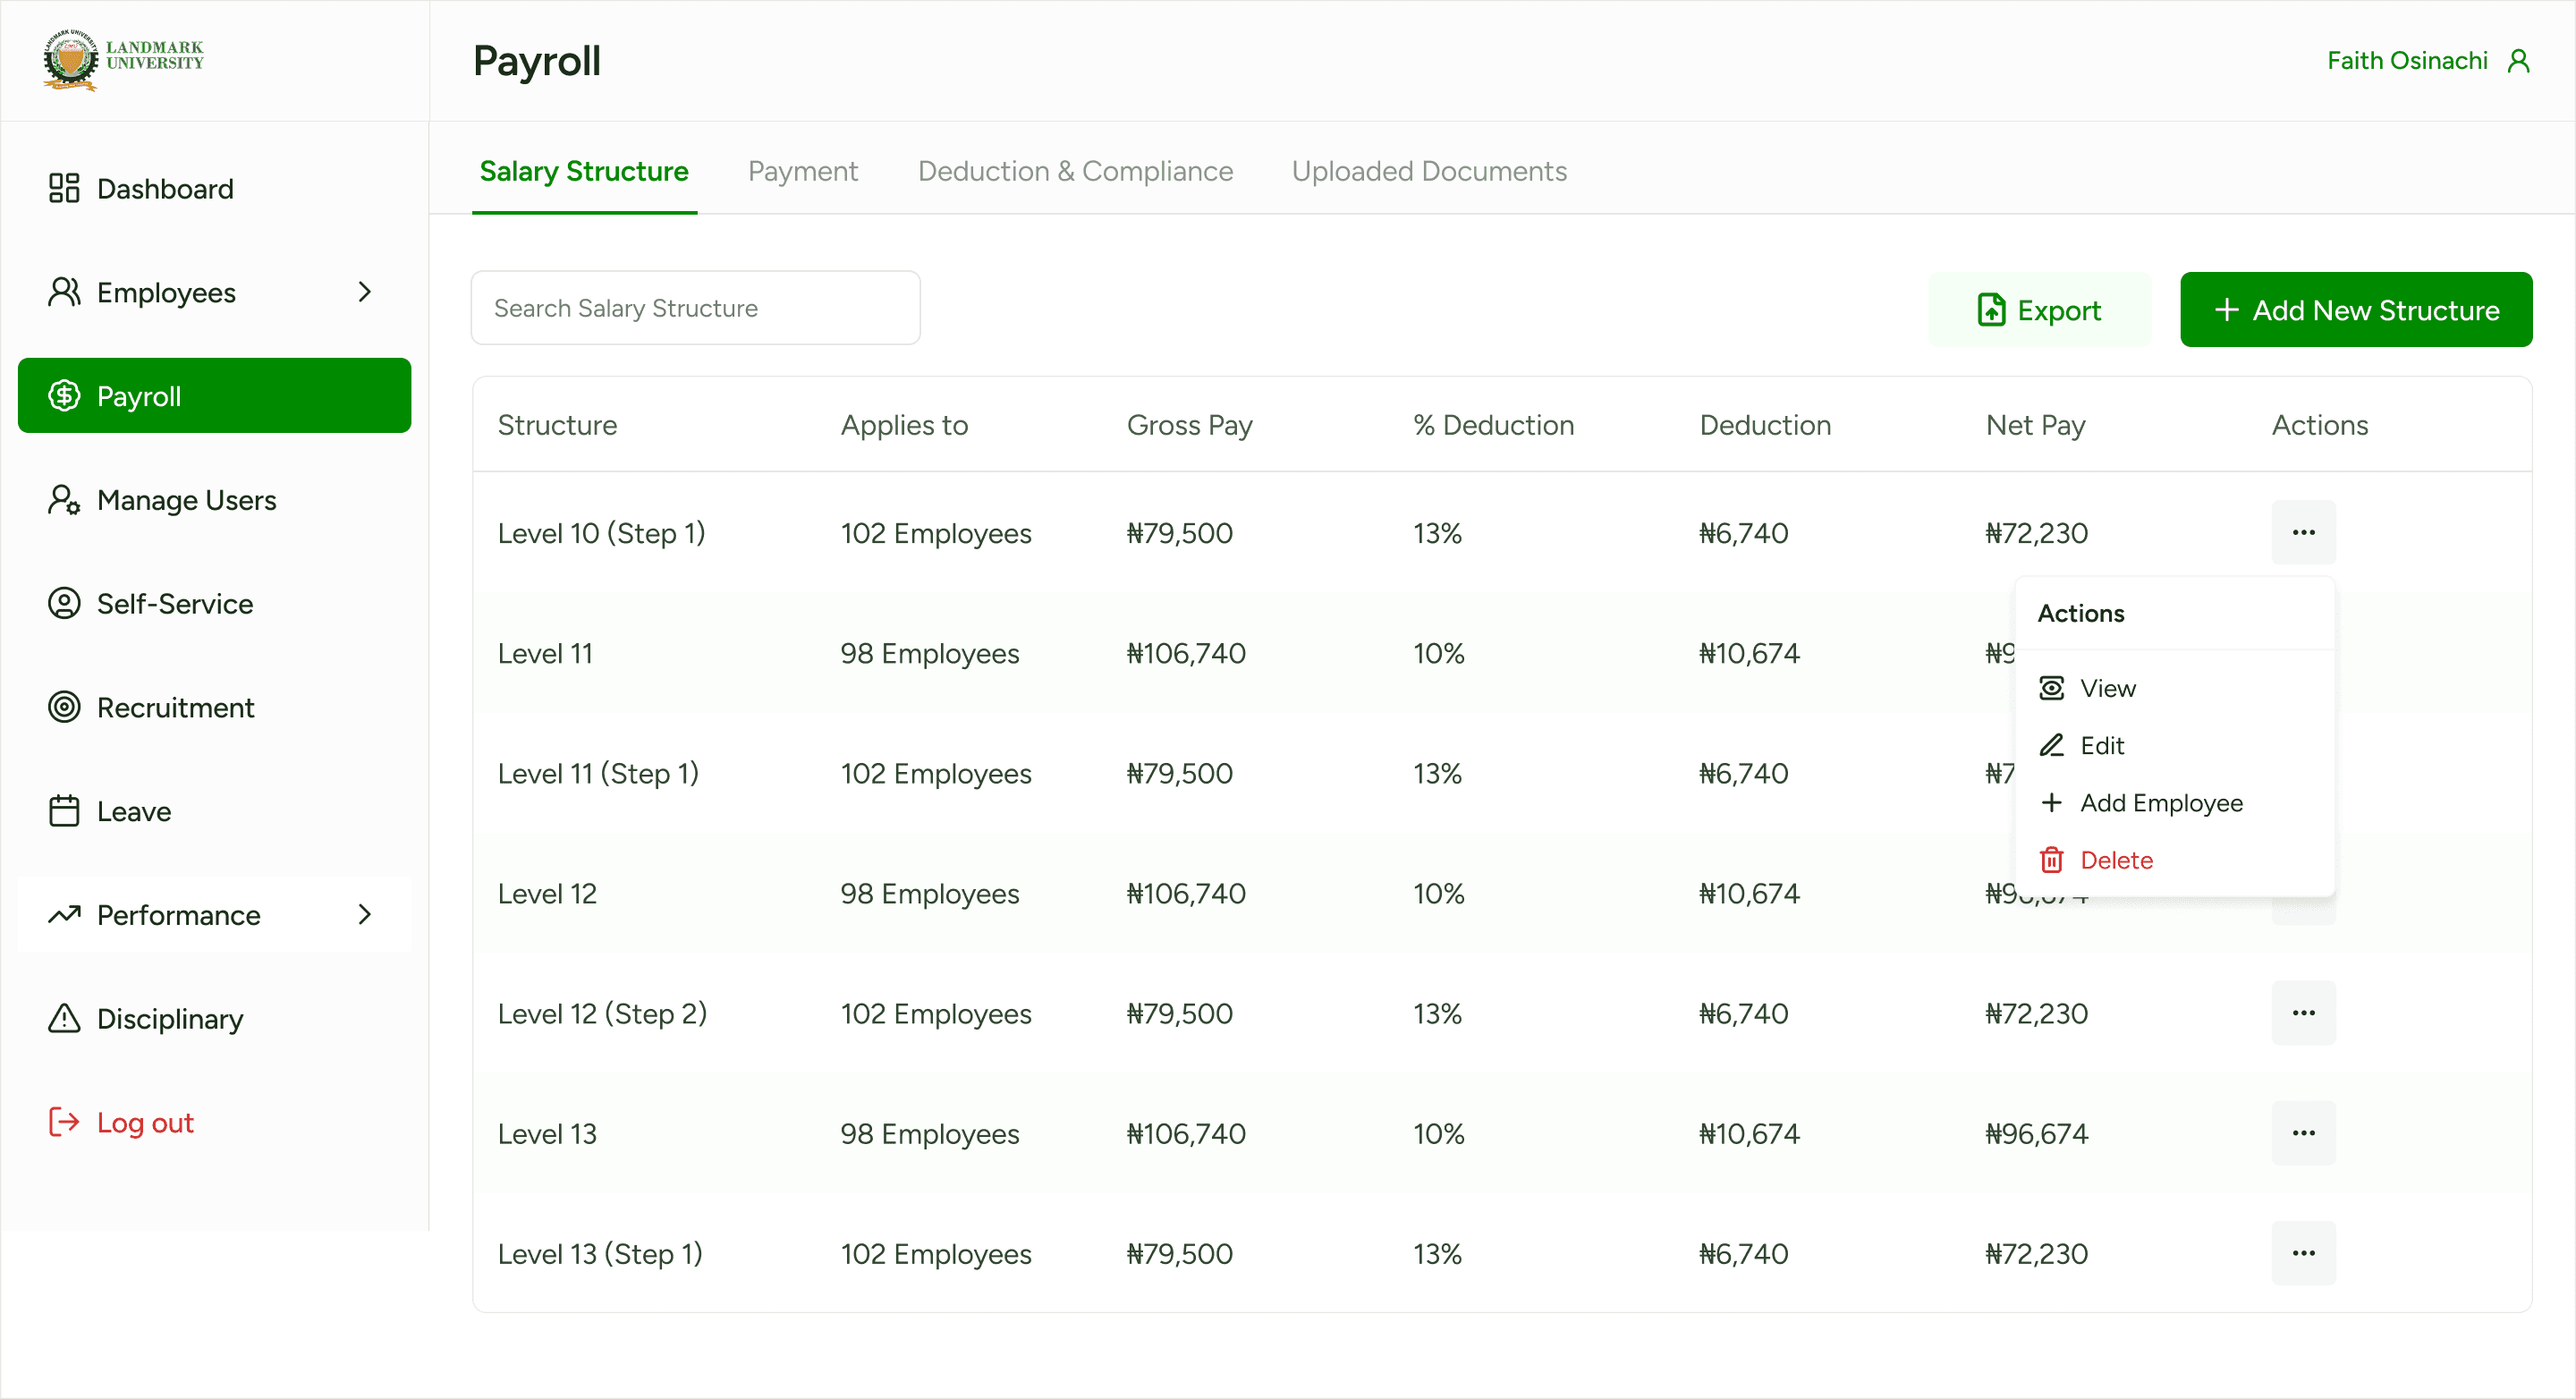Switch to the Payment tab
Screen dimensions: 2576x1399
[802, 171]
